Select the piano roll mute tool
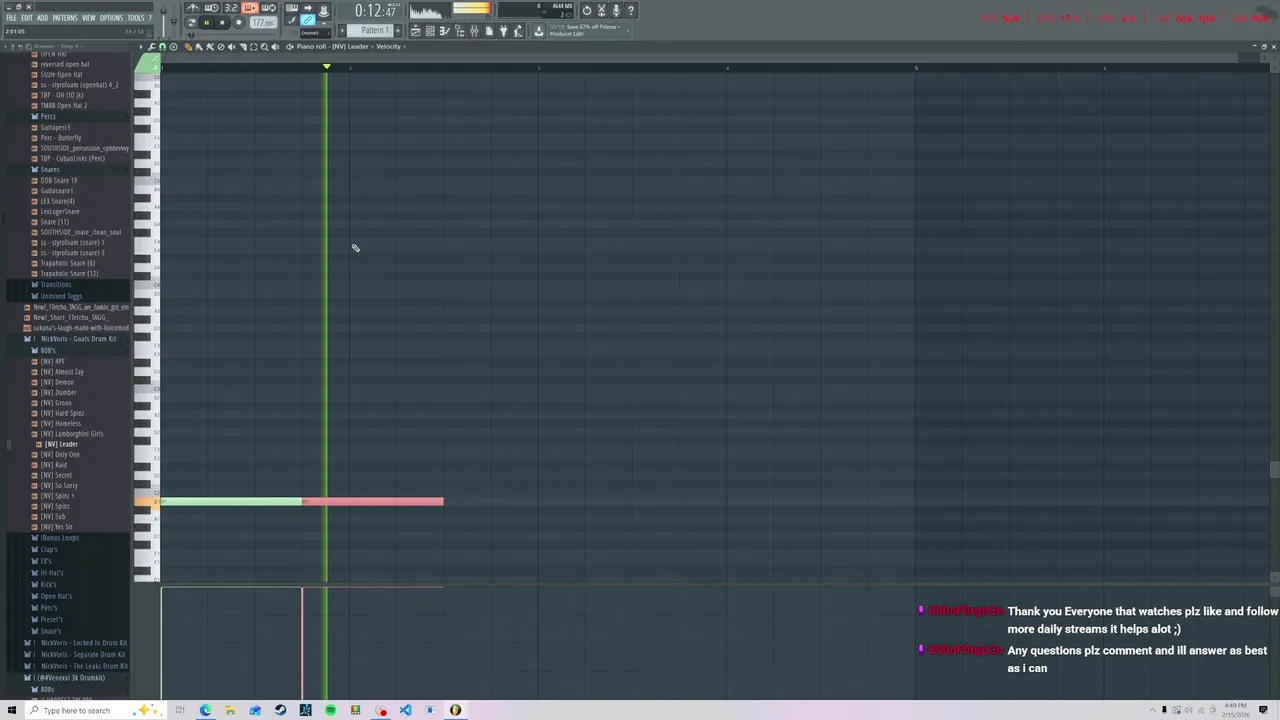This screenshot has width=1280, height=720. coord(232,46)
